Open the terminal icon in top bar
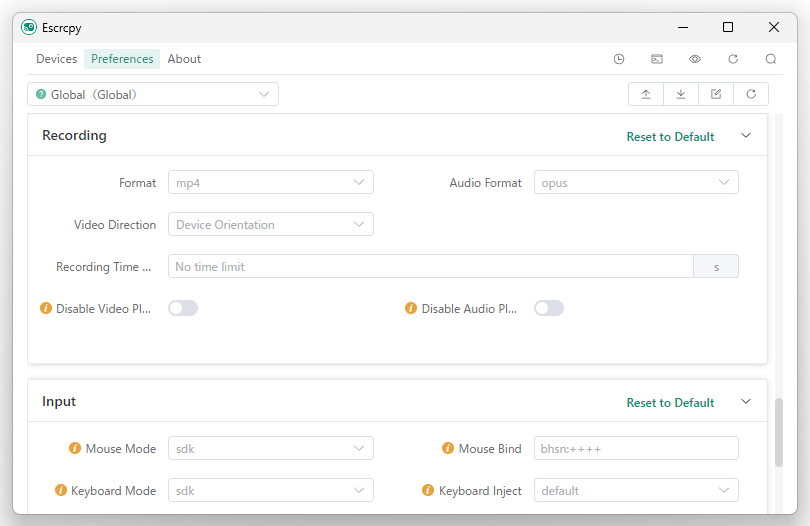 657,59
